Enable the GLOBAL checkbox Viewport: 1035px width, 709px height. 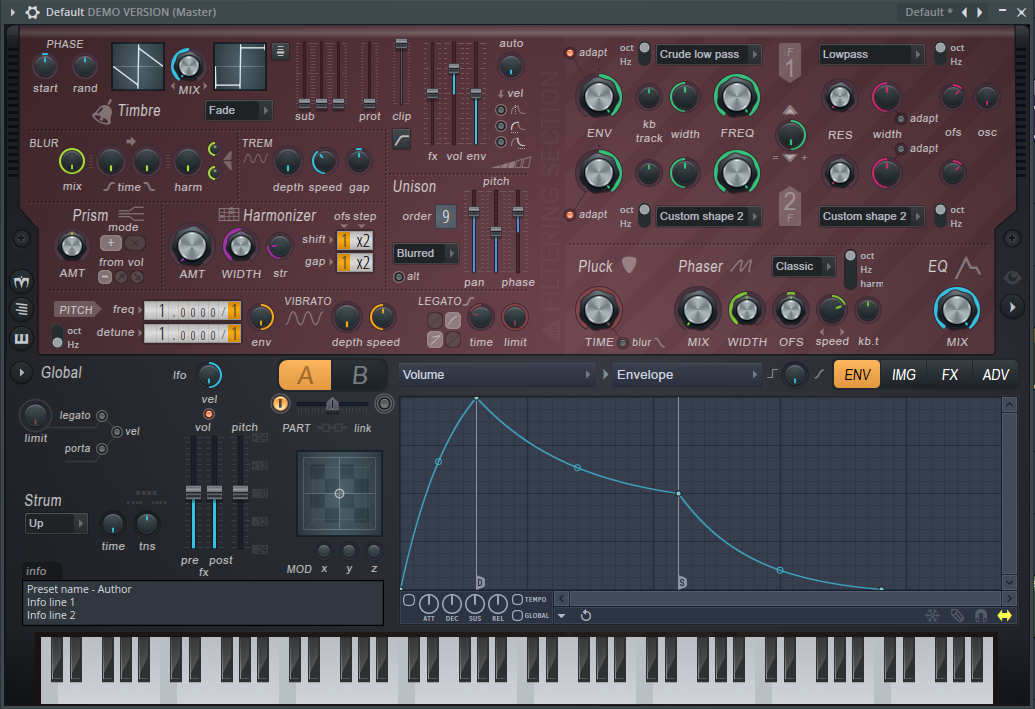(x=517, y=615)
